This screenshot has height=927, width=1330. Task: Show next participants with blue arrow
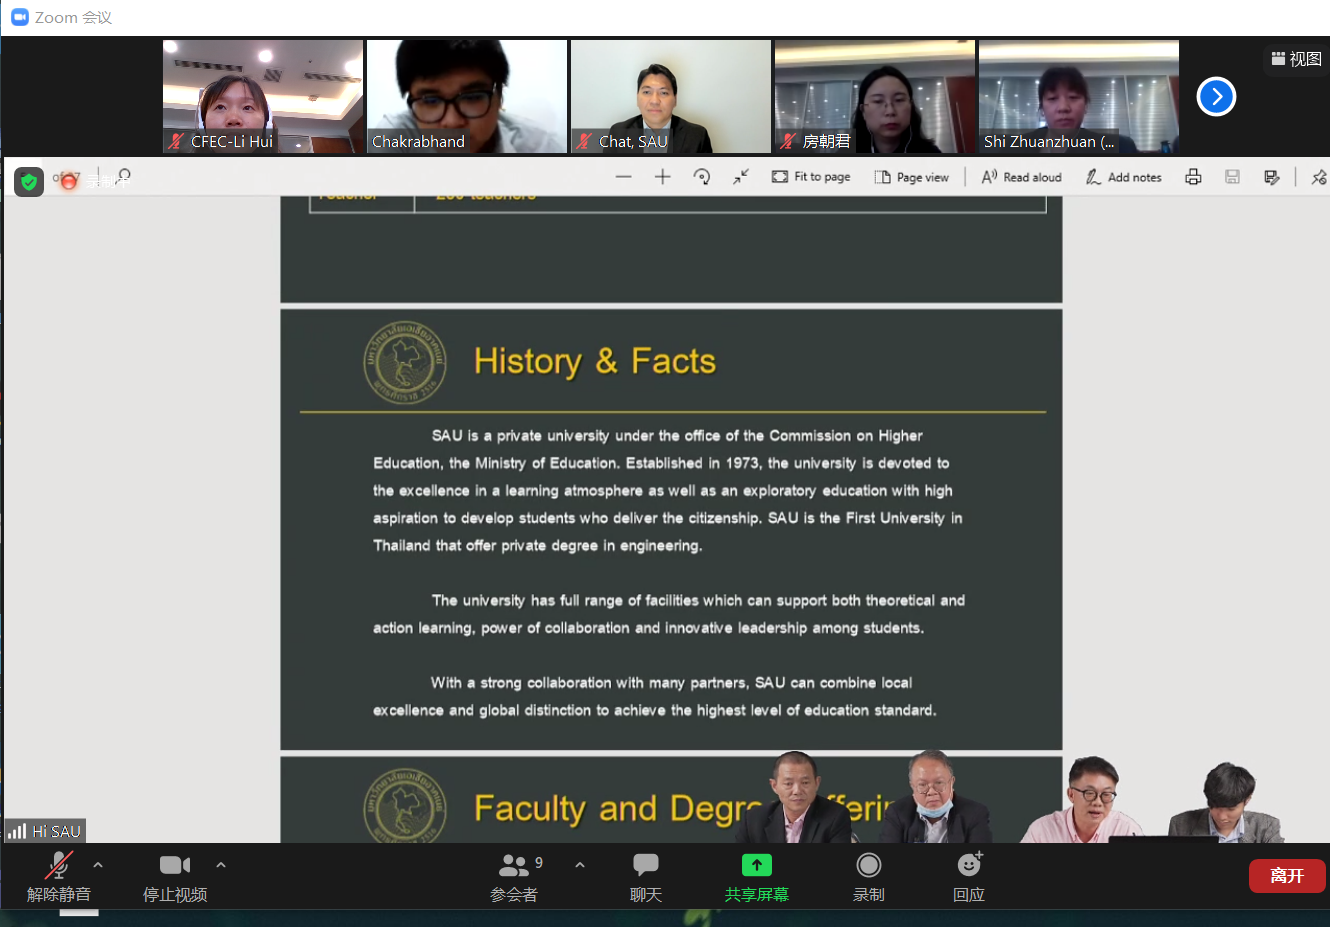(x=1216, y=97)
